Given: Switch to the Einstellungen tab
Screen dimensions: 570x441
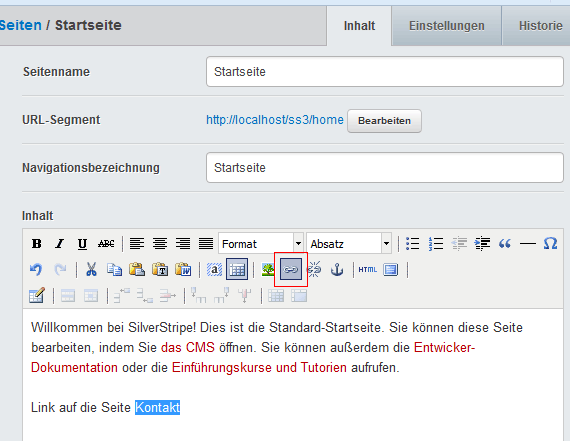Looking at the screenshot, I should coord(446,26).
